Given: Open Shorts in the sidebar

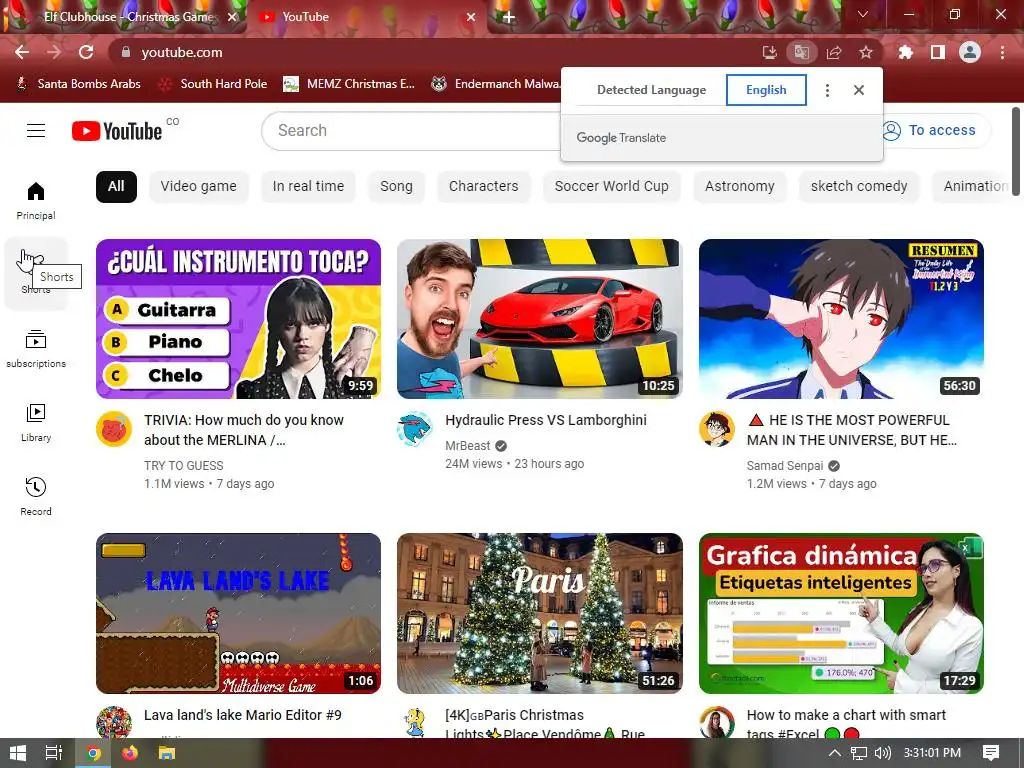Looking at the screenshot, I should [x=36, y=274].
